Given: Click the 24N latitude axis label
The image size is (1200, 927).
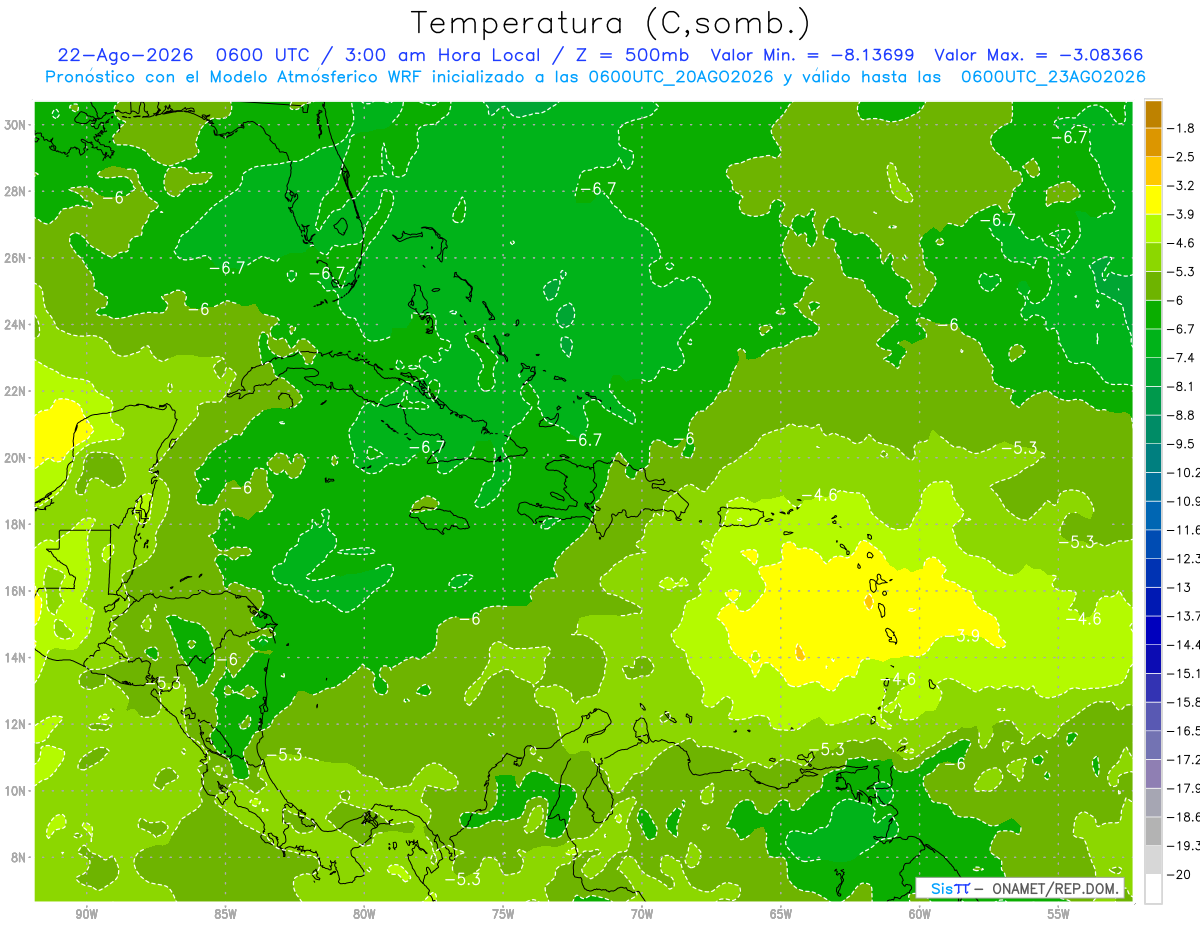Looking at the screenshot, I should (16, 325).
